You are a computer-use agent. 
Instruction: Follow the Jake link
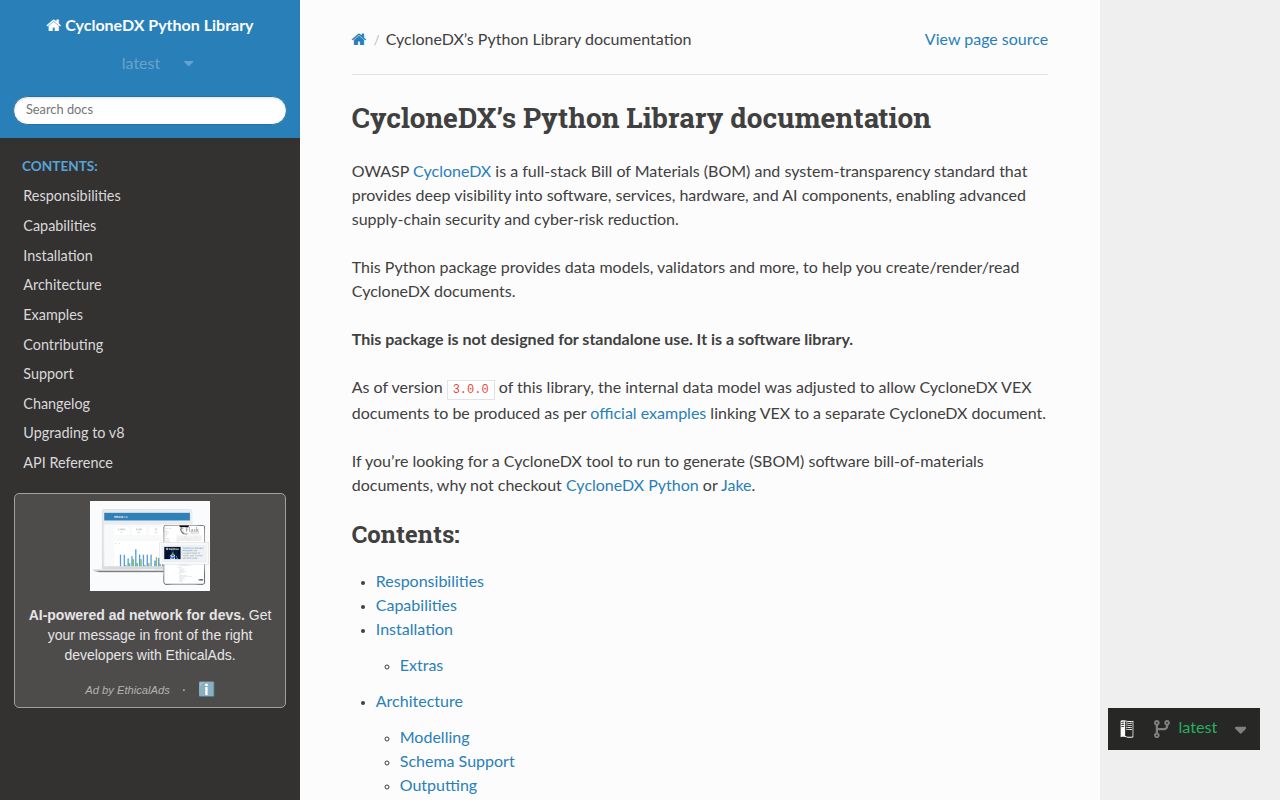736,486
